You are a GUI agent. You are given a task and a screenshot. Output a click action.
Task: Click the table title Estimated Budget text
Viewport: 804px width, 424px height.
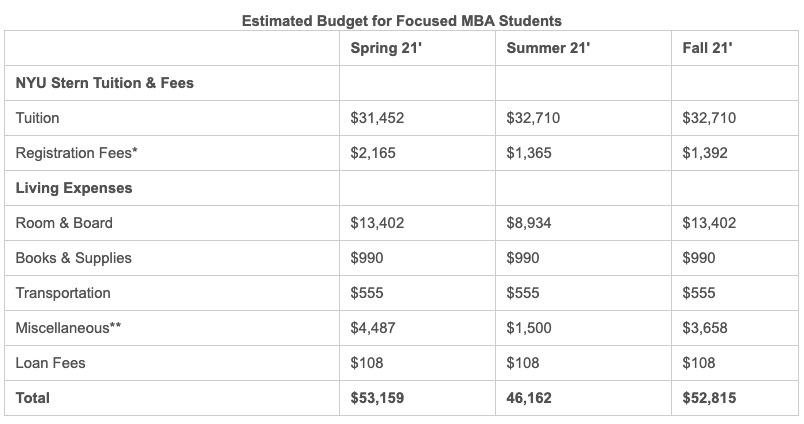click(402, 19)
